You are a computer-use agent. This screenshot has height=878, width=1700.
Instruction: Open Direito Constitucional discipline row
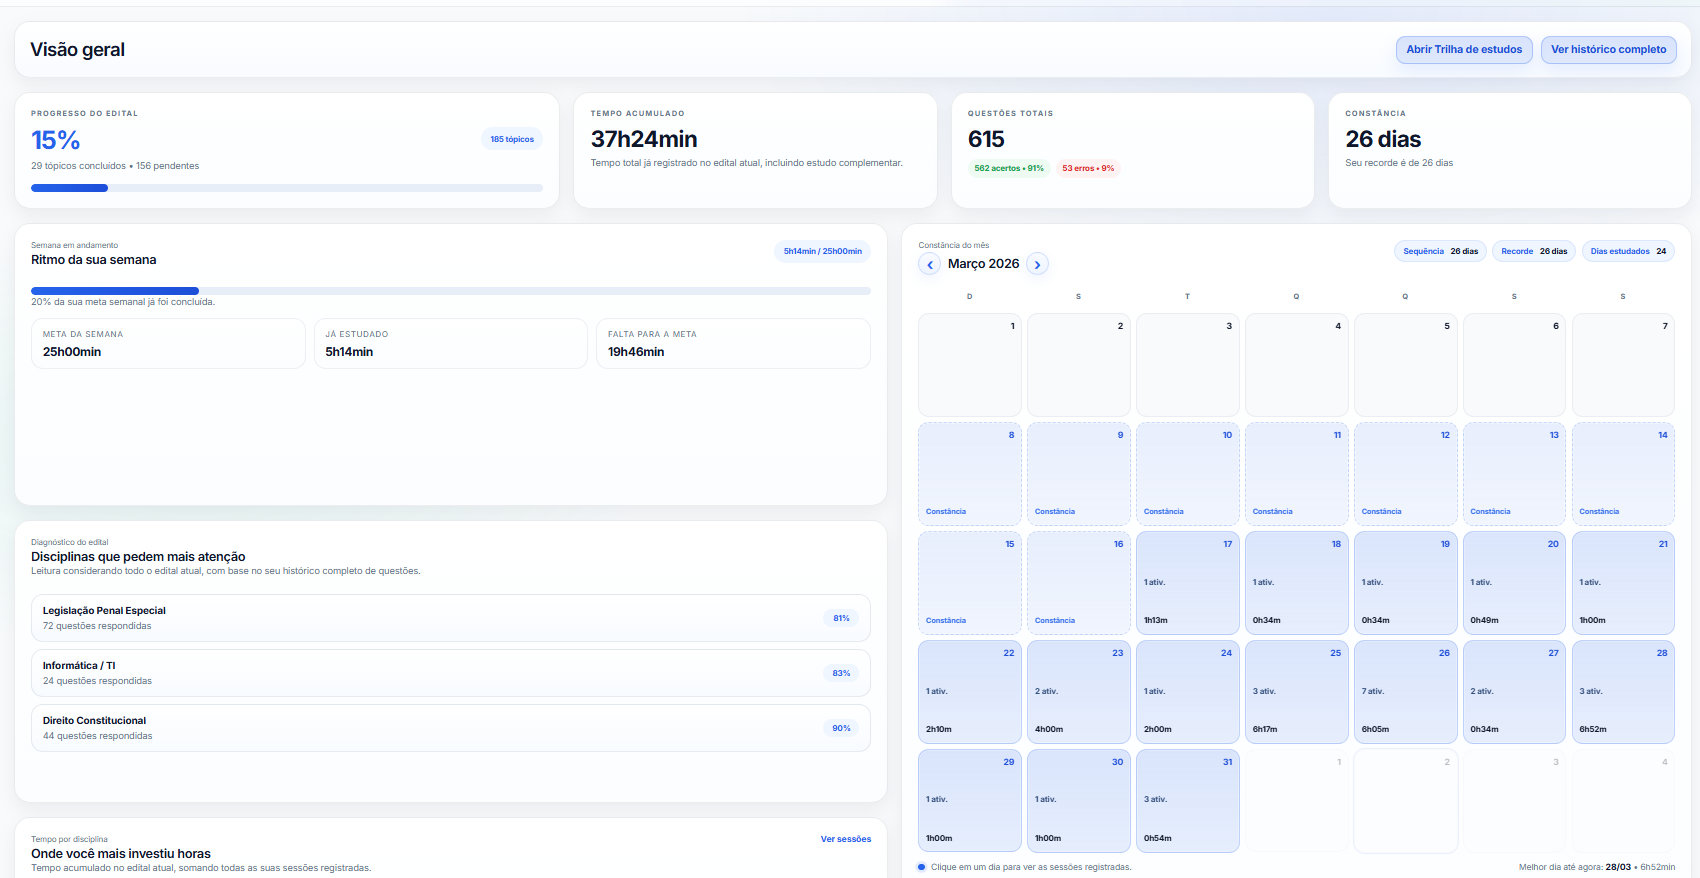click(x=450, y=728)
